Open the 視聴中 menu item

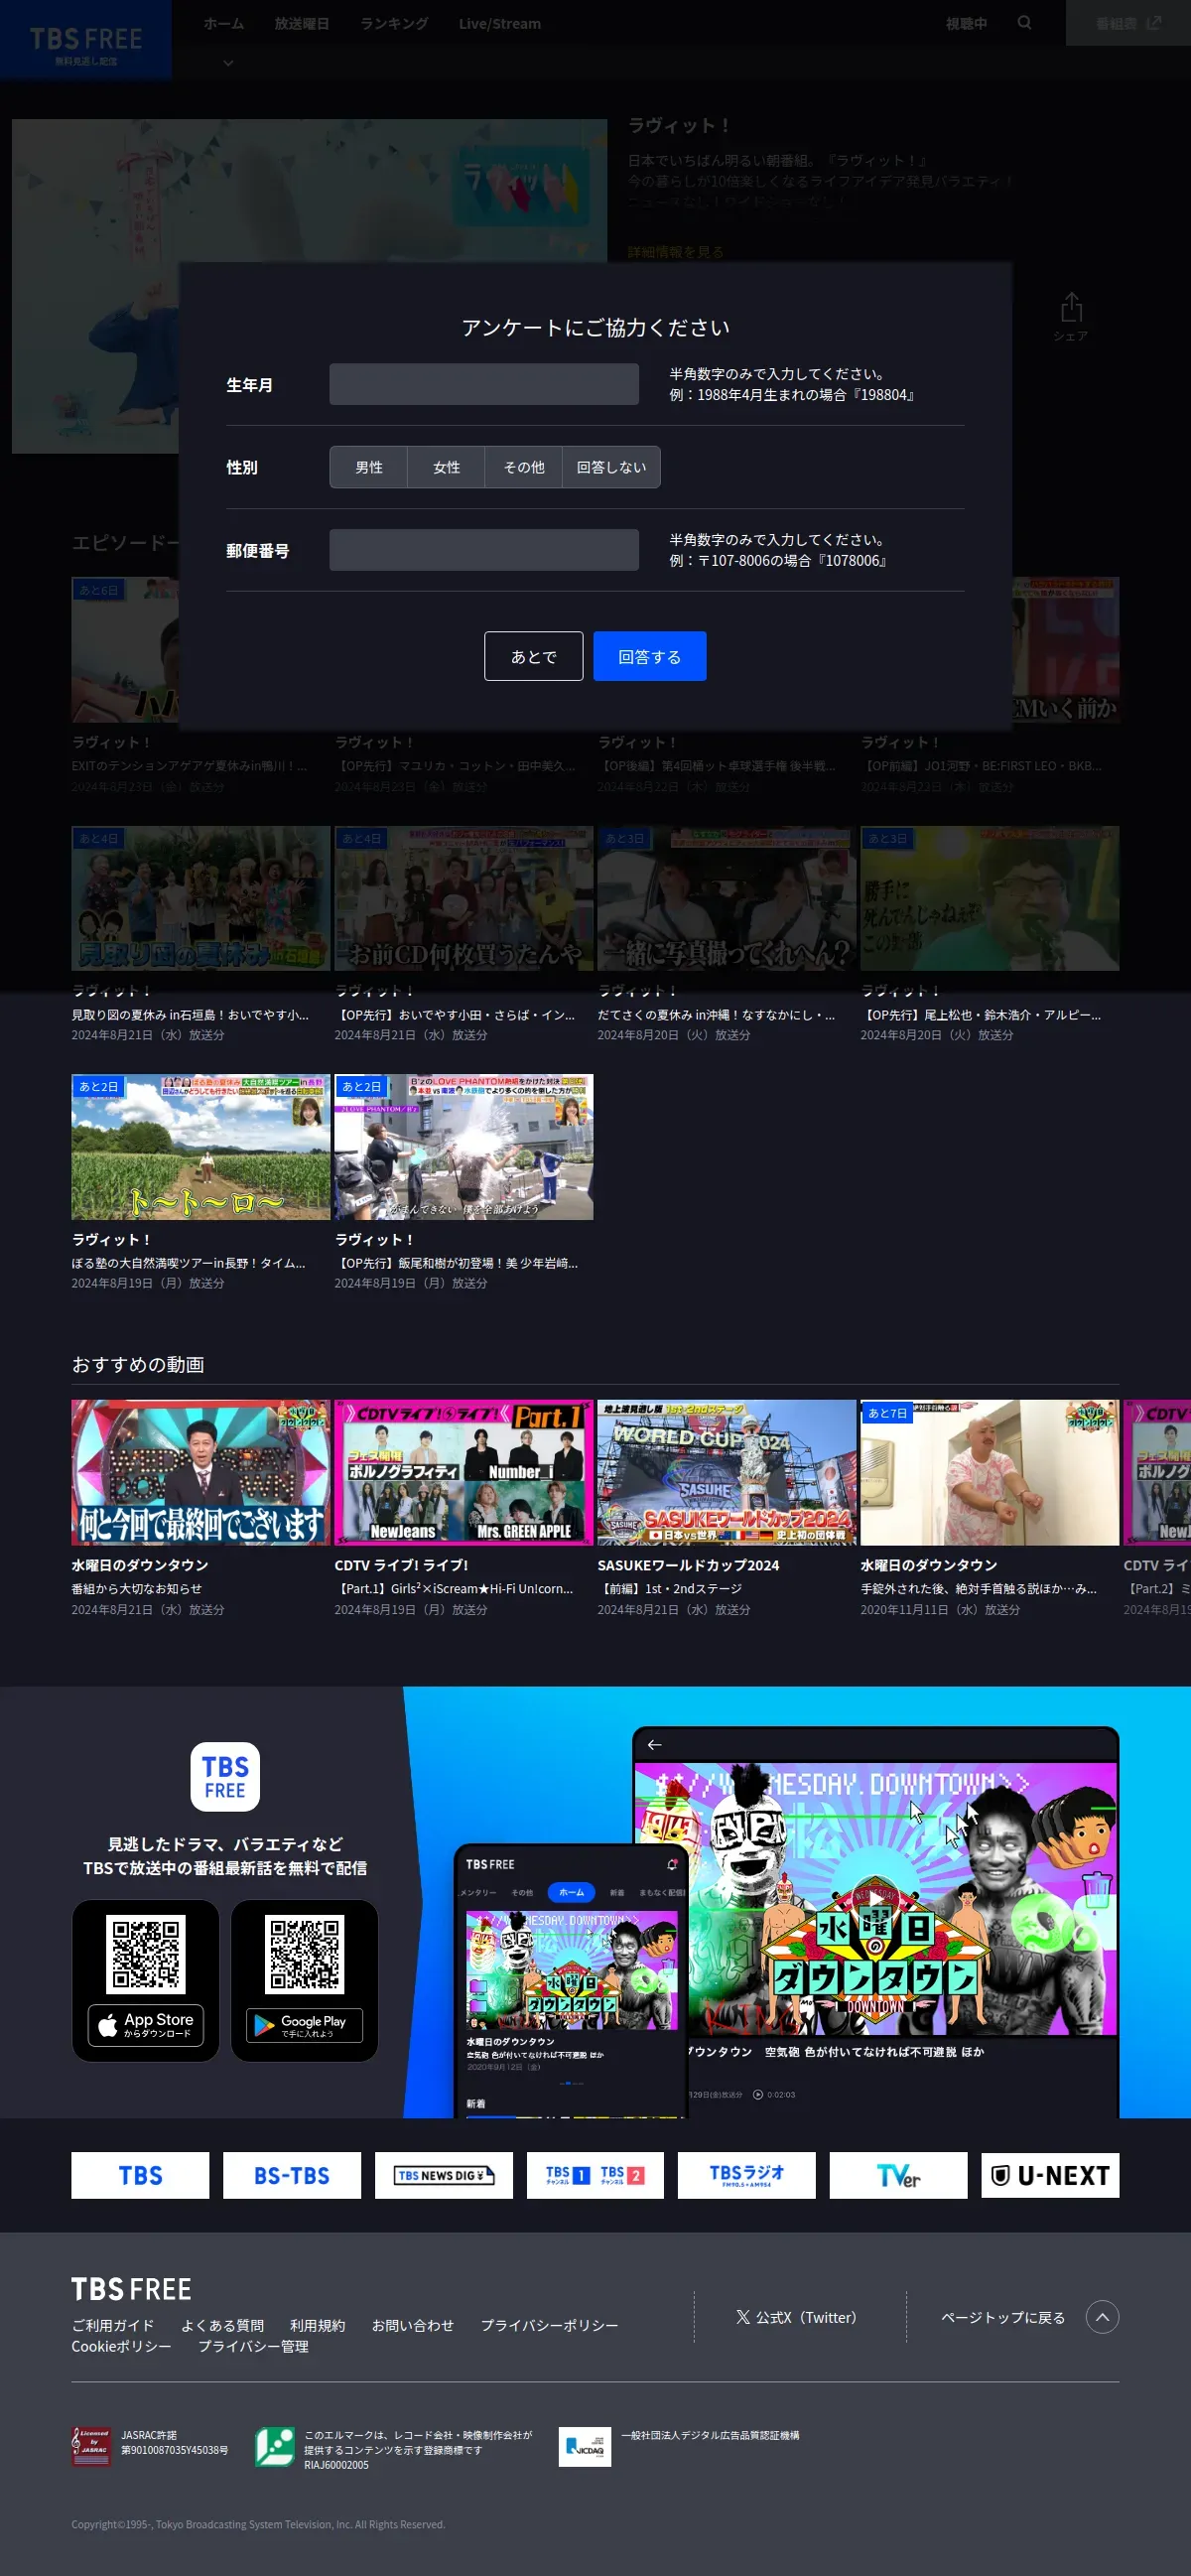966,23
